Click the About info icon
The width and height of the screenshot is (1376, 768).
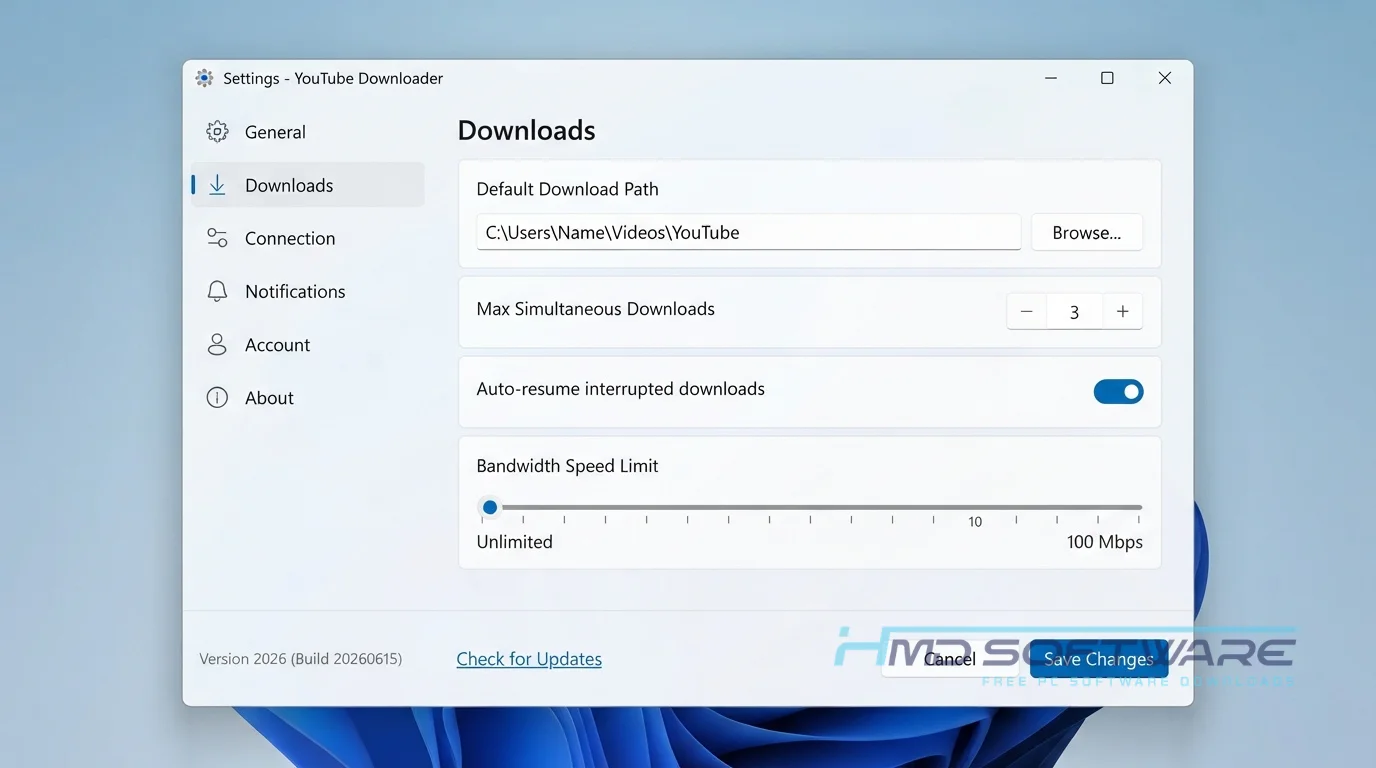pyautogui.click(x=217, y=397)
